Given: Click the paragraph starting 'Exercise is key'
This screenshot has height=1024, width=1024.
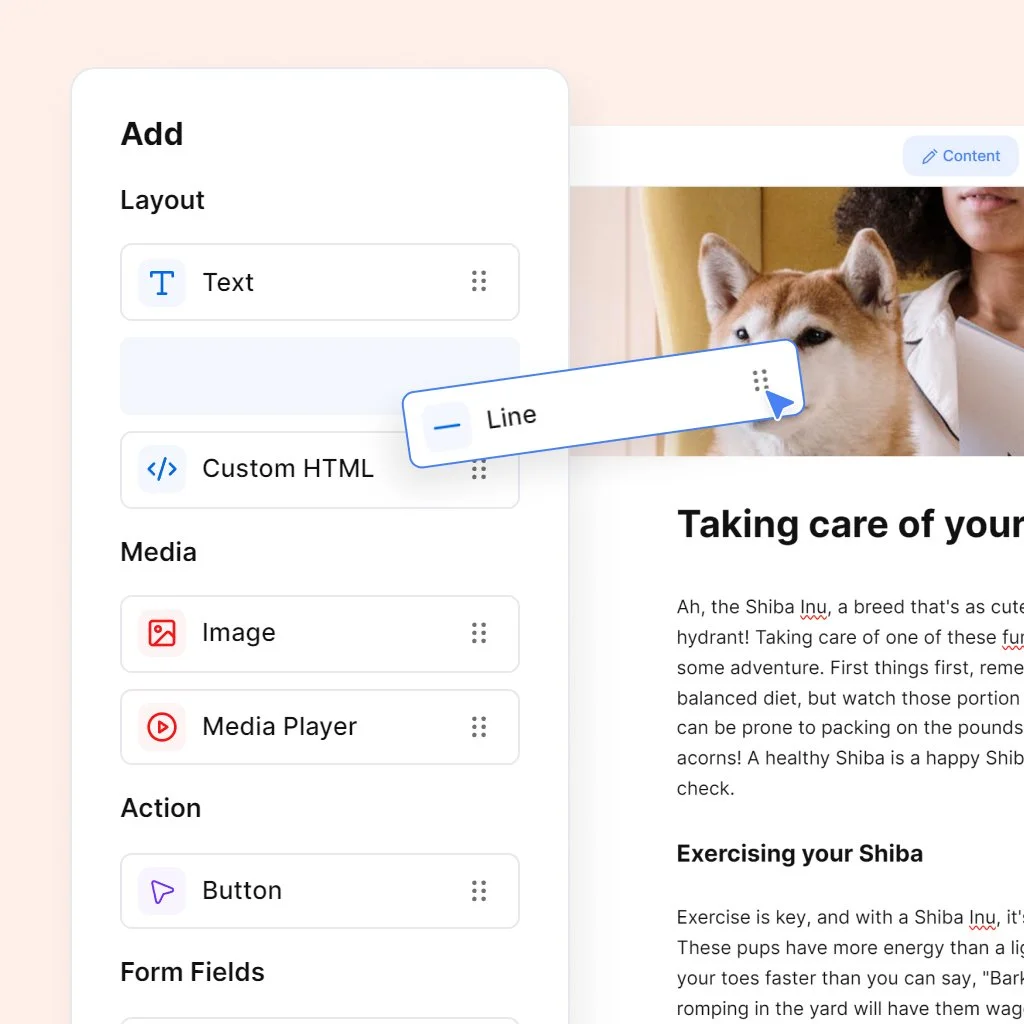Looking at the screenshot, I should (x=850, y=963).
